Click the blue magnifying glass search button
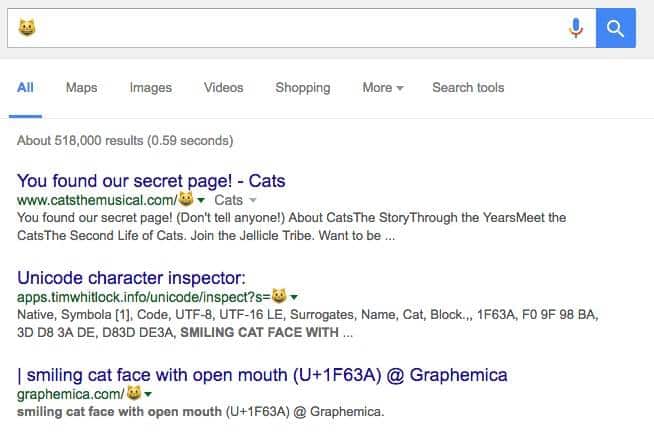 [616, 28]
